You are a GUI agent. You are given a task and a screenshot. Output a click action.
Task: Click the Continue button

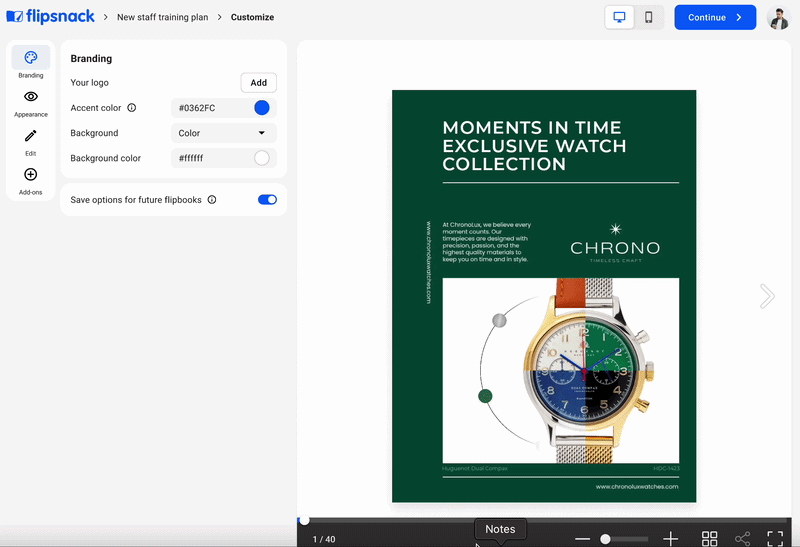tap(714, 17)
